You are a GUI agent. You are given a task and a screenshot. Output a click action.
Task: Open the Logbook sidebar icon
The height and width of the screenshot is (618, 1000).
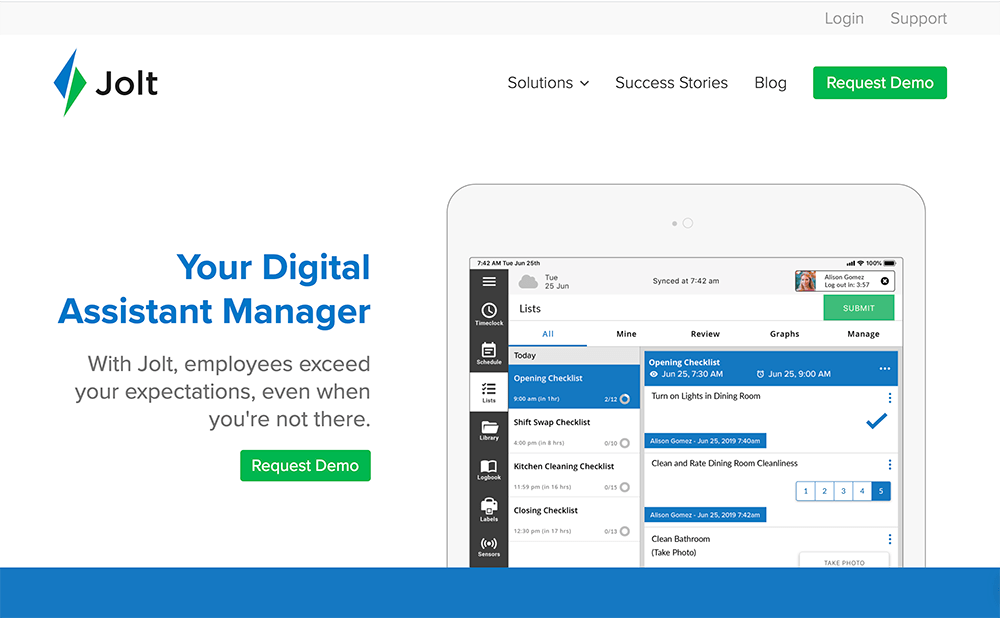[489, 469]
